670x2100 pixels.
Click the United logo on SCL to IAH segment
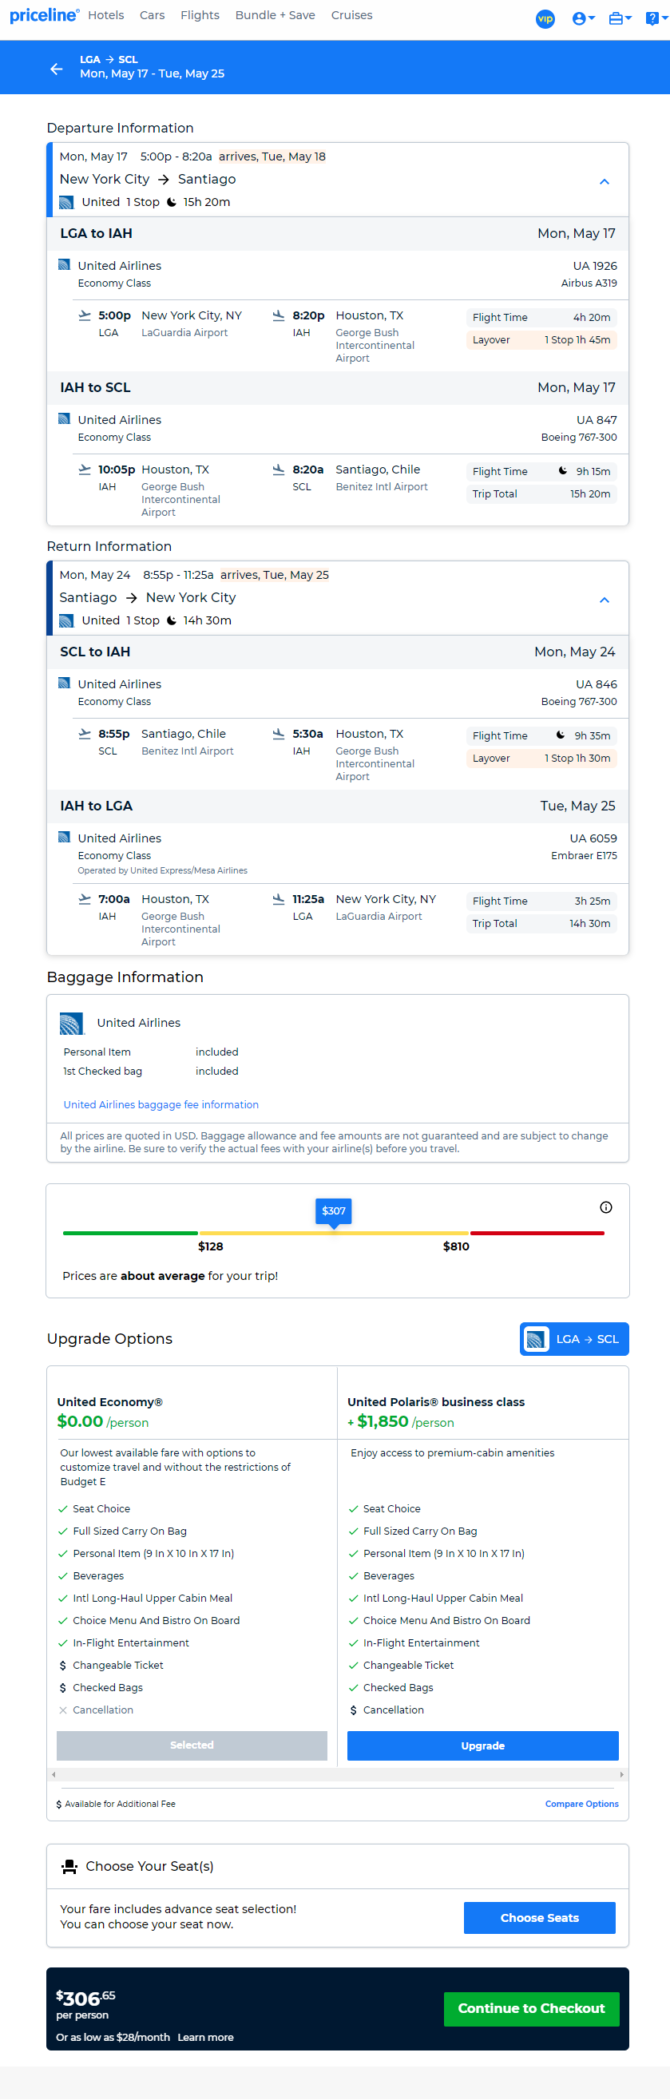(64, 683)
